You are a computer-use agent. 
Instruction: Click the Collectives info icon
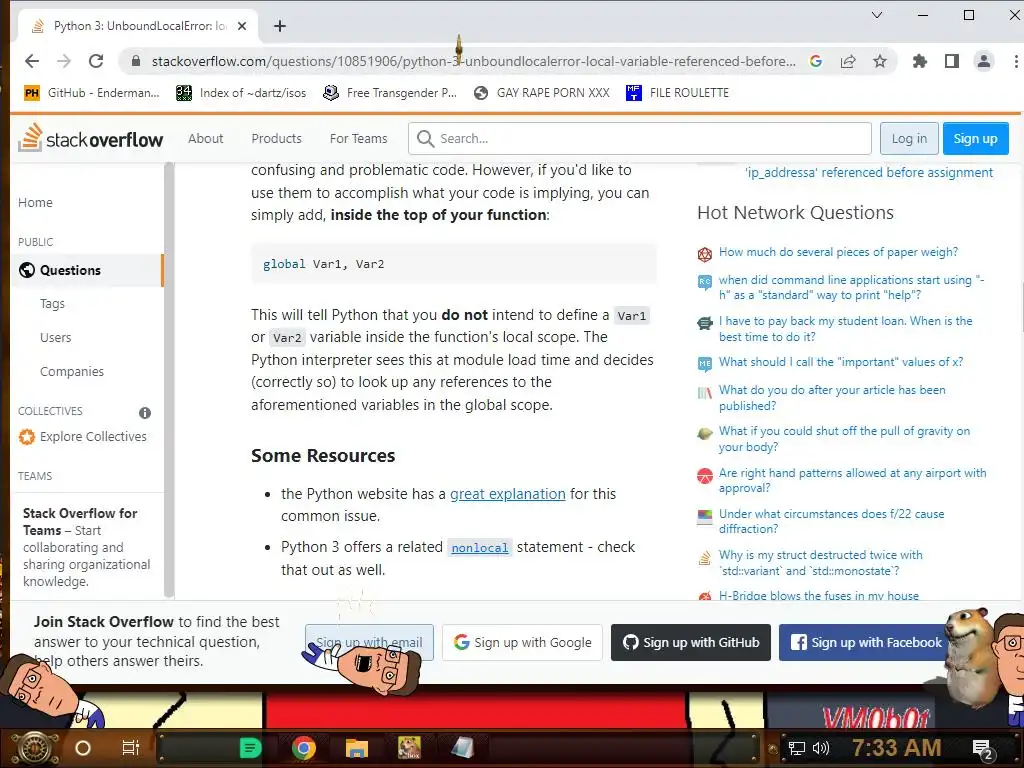click(145, 413)
